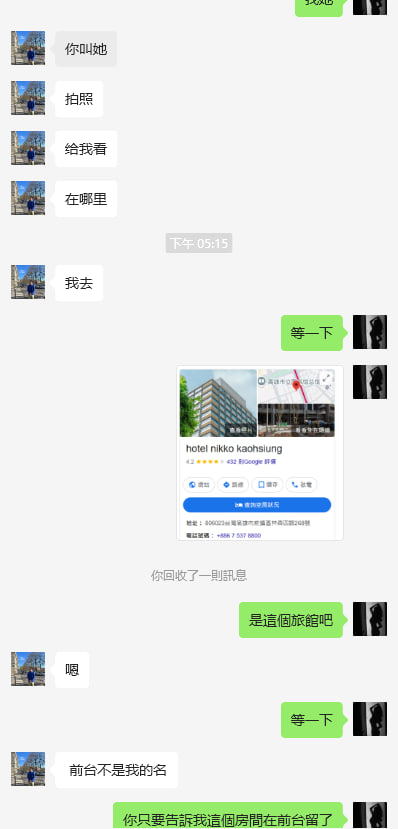Image resolution: width=398 pixels, height=829 pixels.
Task: Click the website (網站) globe button in card
Action: click(199, 485)
